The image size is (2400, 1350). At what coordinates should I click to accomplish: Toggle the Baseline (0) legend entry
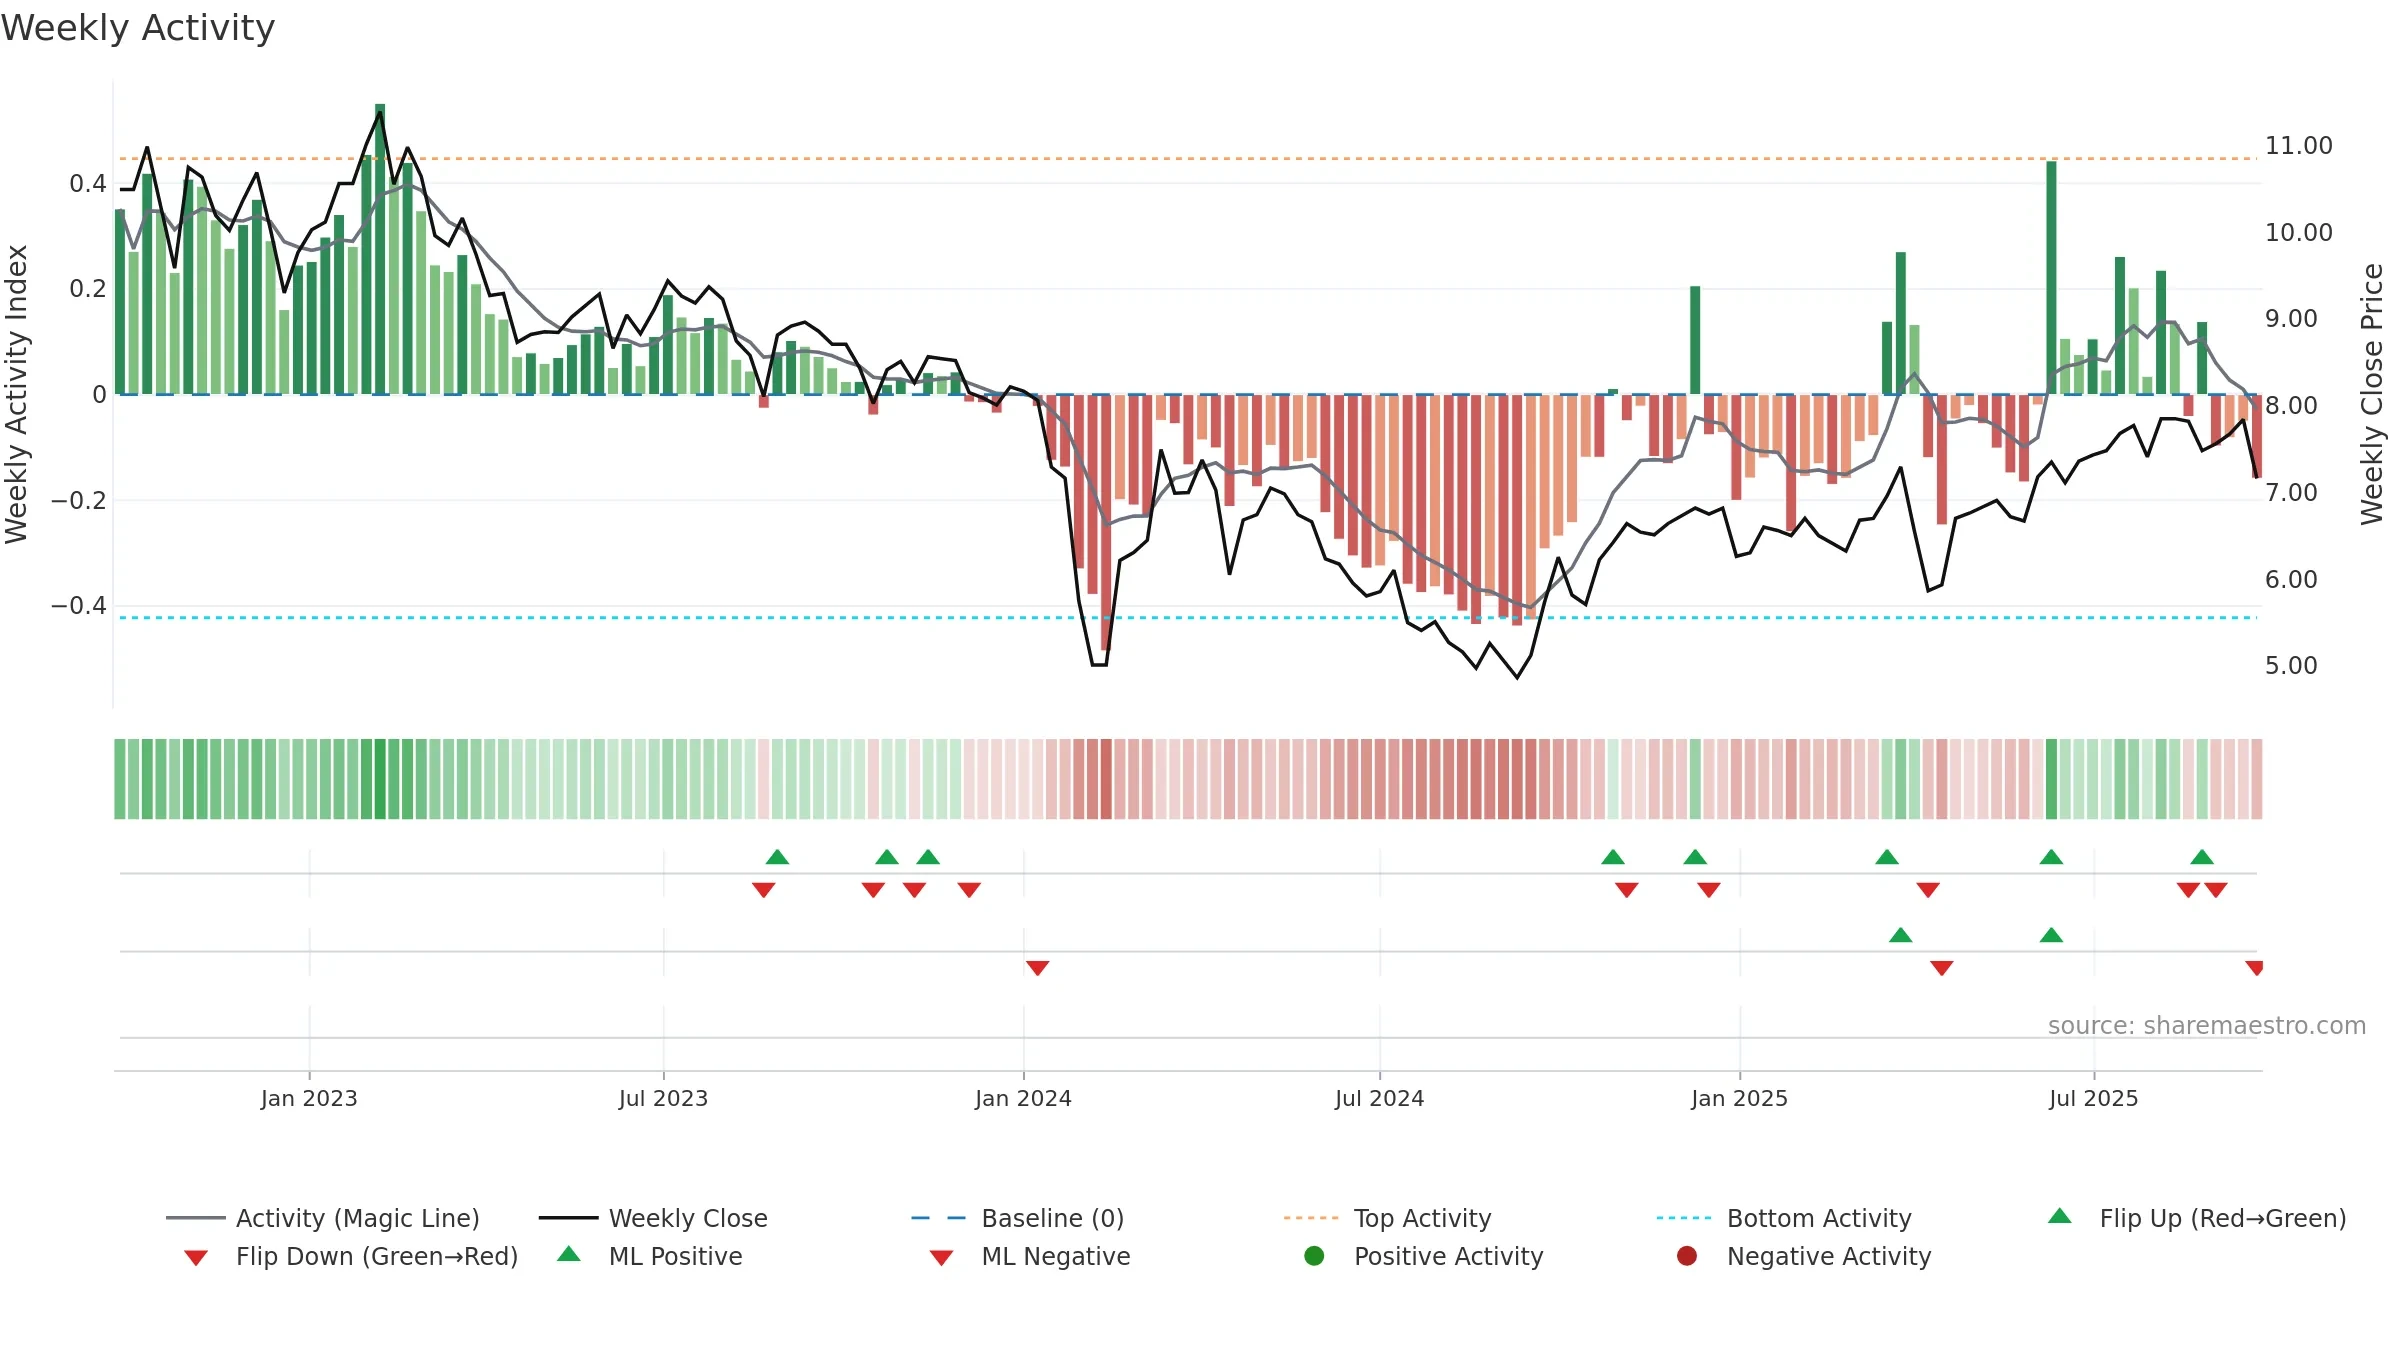(1018, 1218)
